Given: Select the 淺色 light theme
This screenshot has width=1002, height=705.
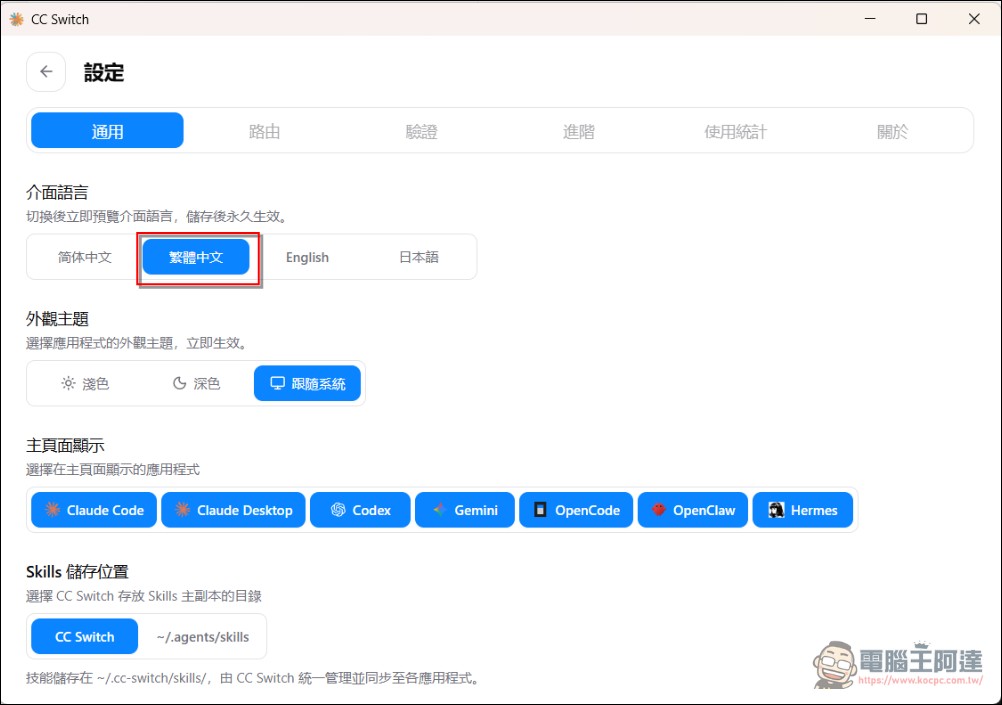Looking at the screenshot, I should point(85,383).
